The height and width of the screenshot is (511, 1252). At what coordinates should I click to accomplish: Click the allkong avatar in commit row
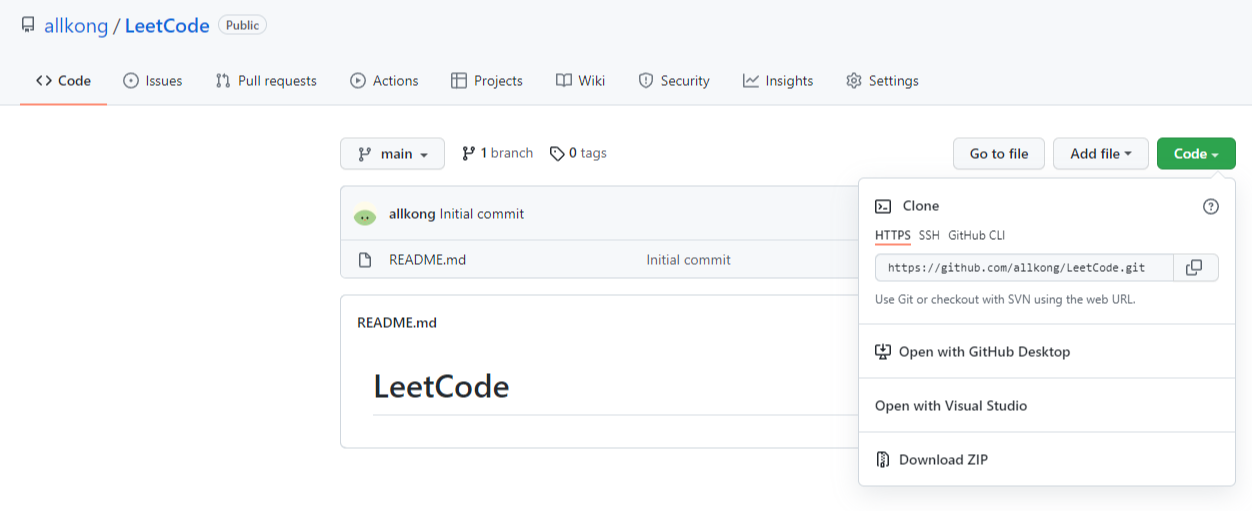365,215
